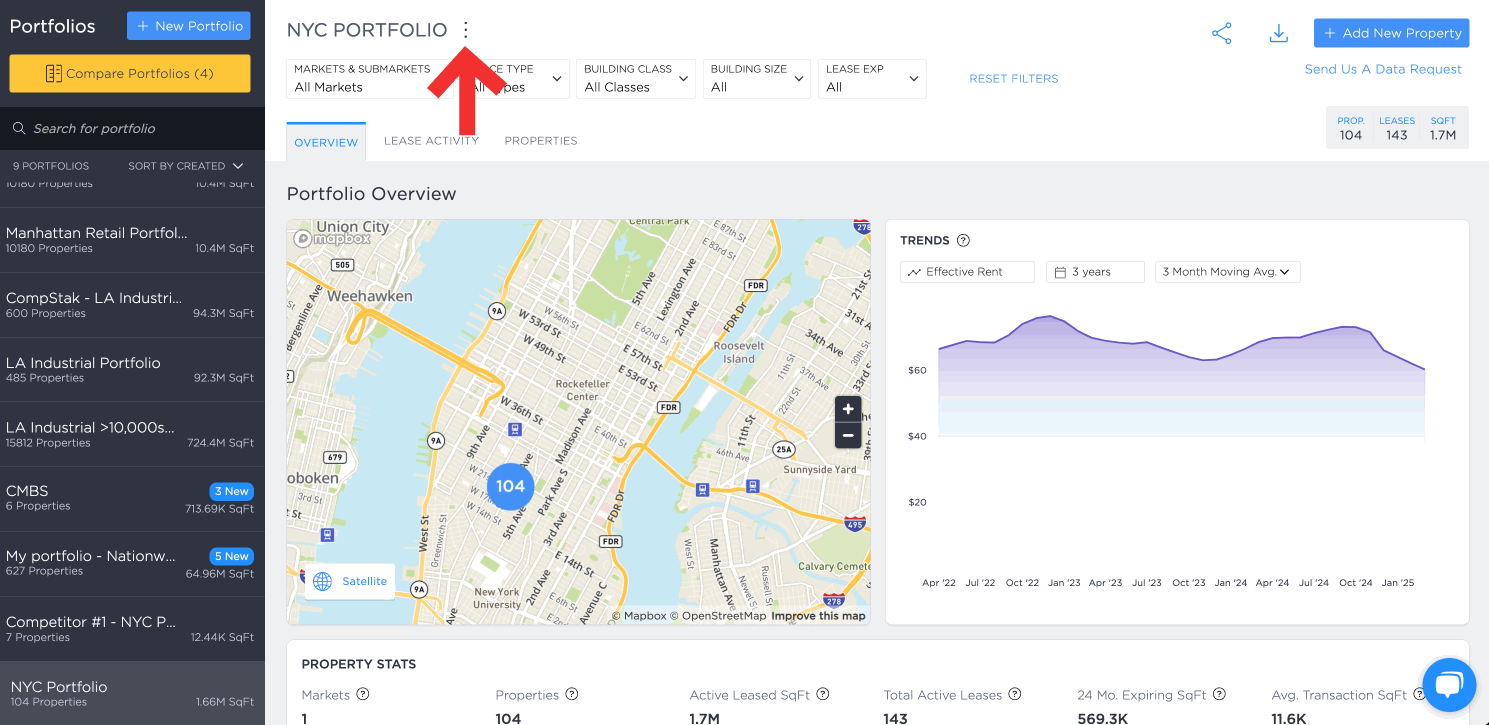Select LA Industrial Portfolio in sidebar

click(132, 370)
